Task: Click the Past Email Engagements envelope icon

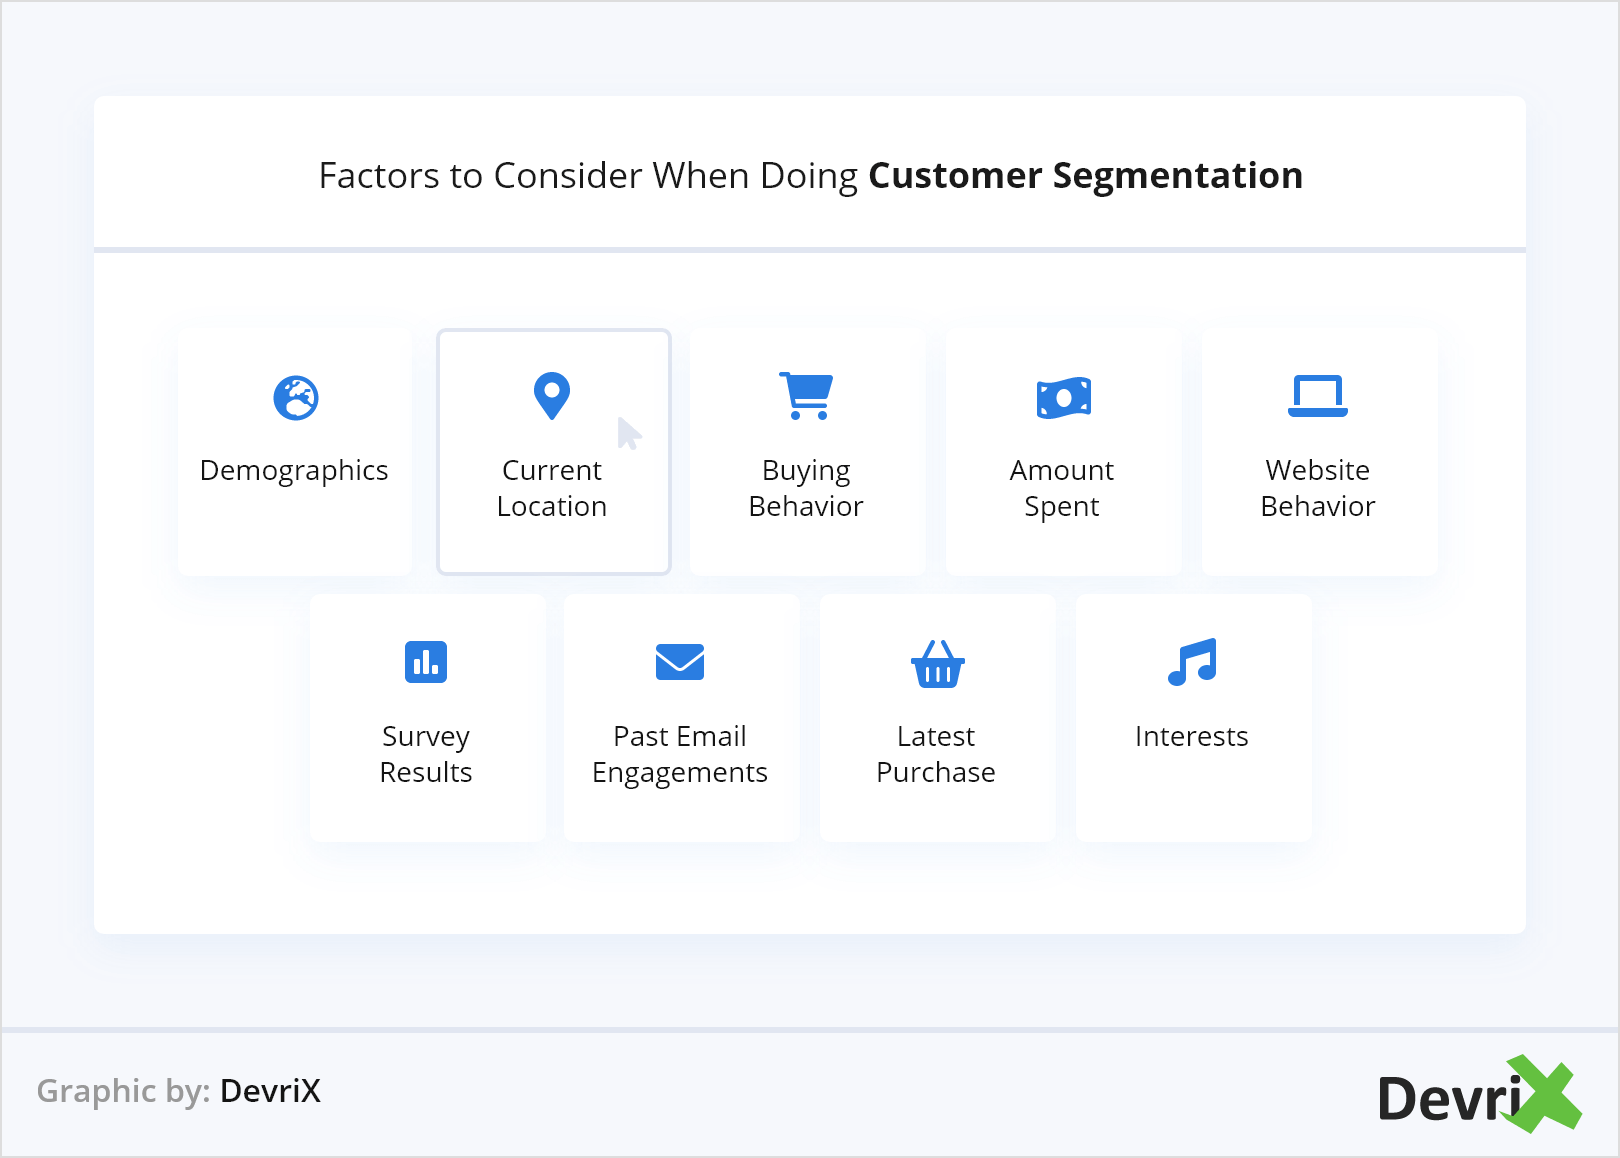Action: pos(680,662)
